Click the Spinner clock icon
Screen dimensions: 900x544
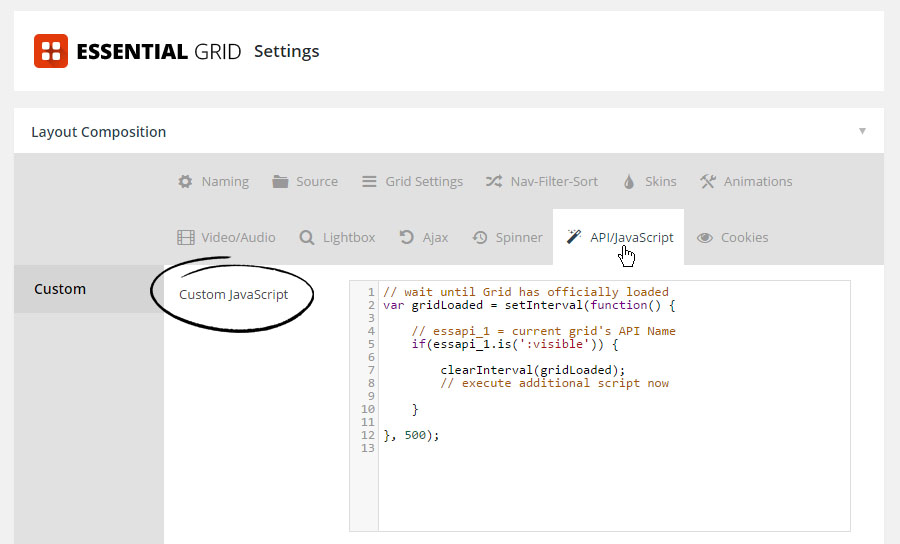pos(480,238)
